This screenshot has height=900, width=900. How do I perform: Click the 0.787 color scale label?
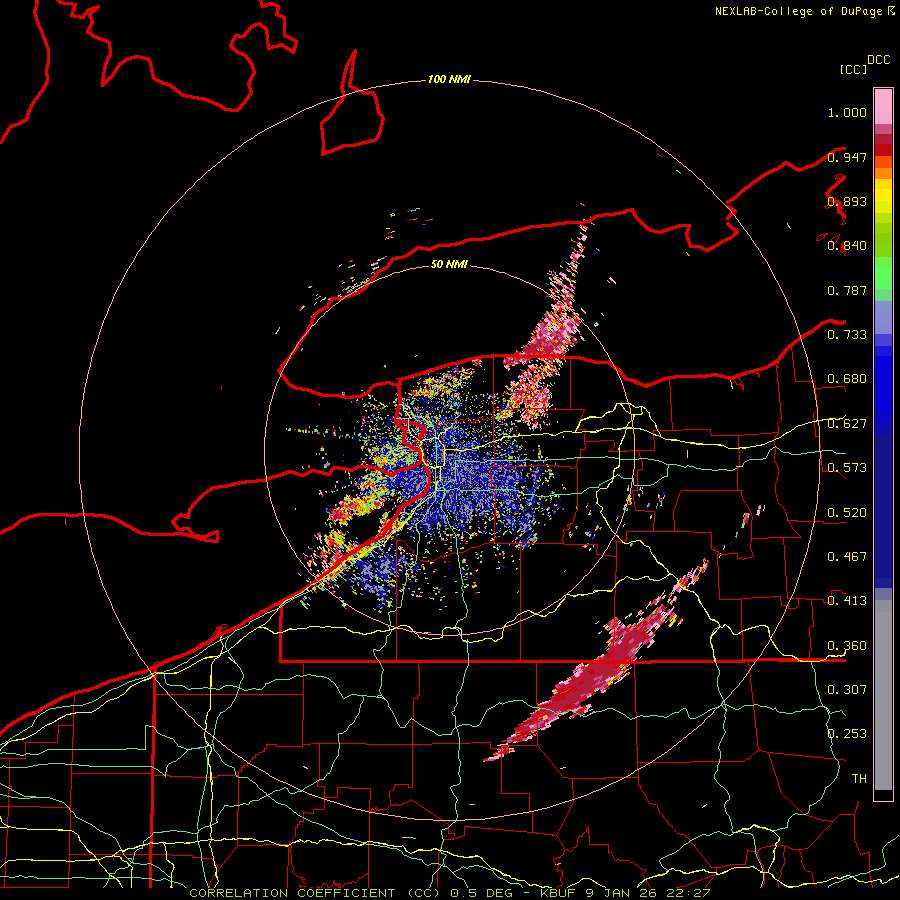847,290
